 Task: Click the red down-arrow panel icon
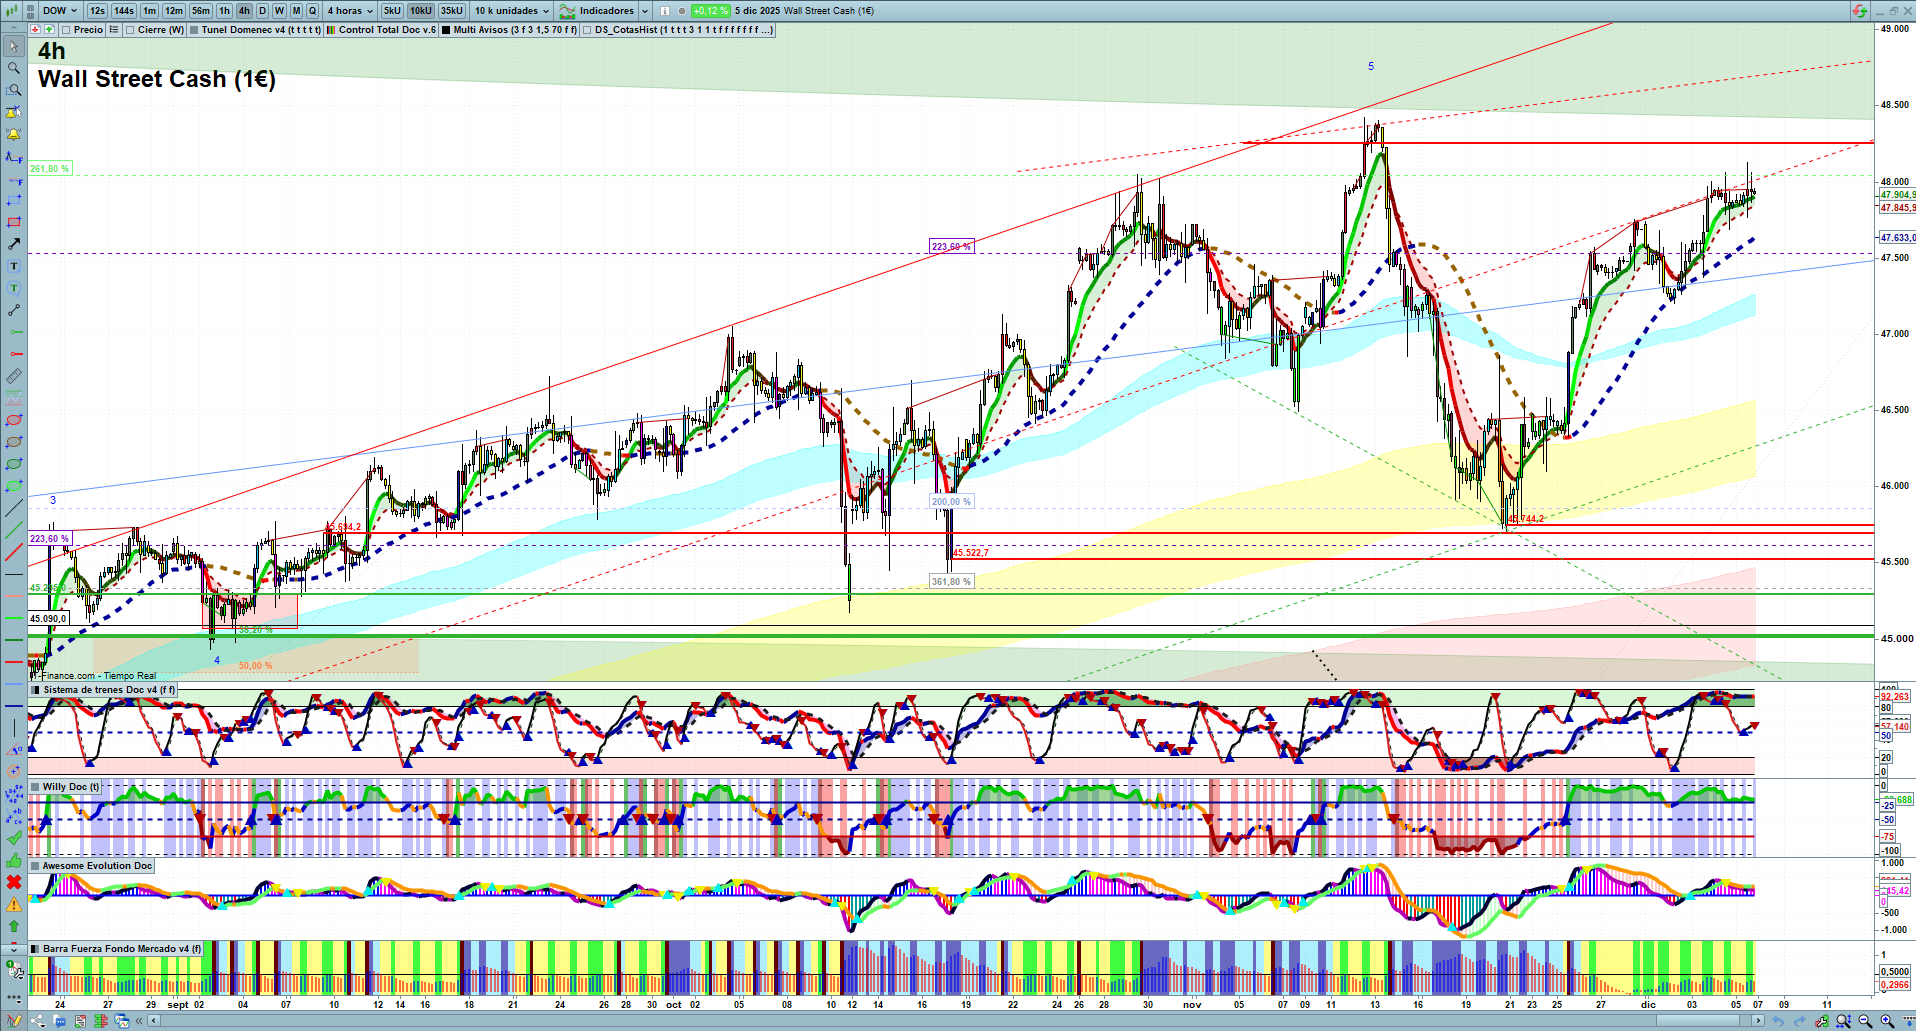pos(35,30)
